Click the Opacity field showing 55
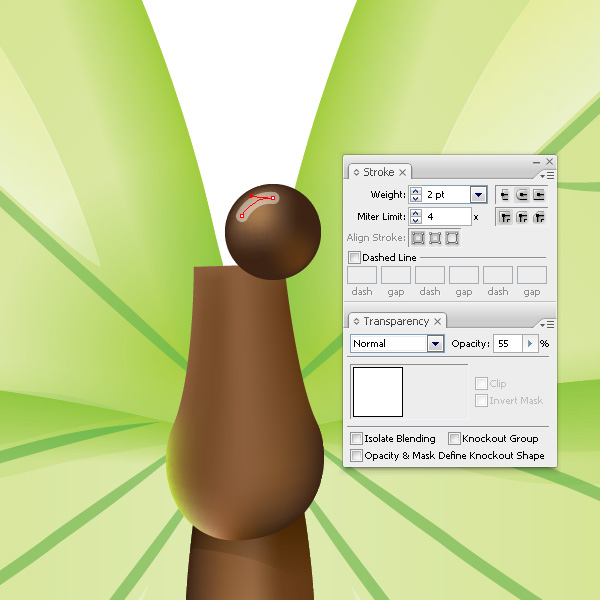The height and width of the screenshot is (600, 600). click(x=508, y=344)
